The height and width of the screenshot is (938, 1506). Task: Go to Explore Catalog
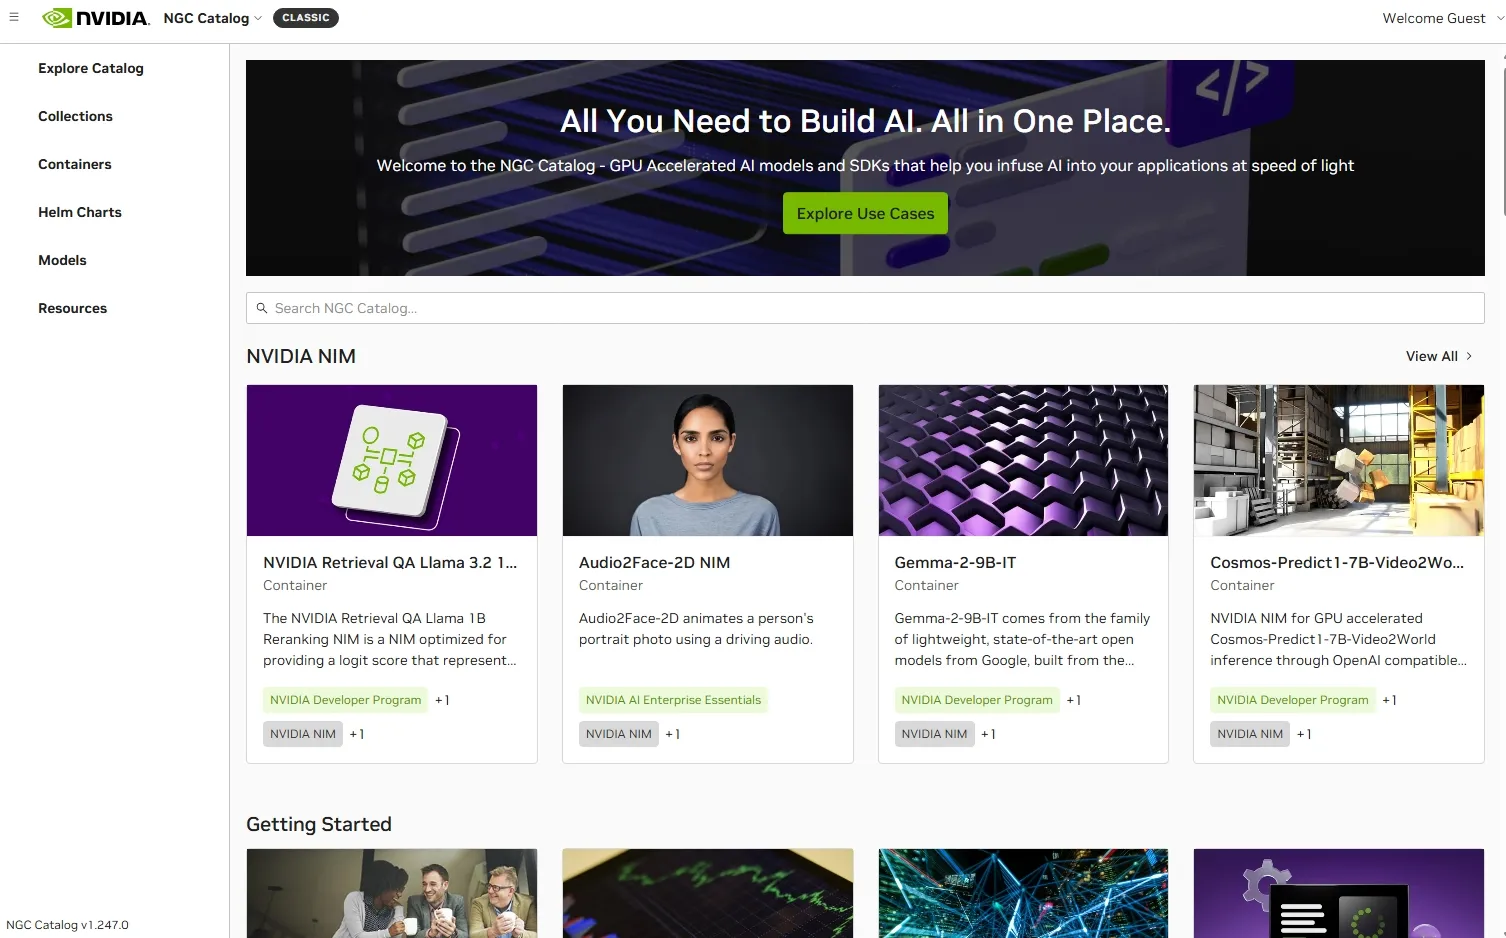pyautogui.click(x=91, y=68)
